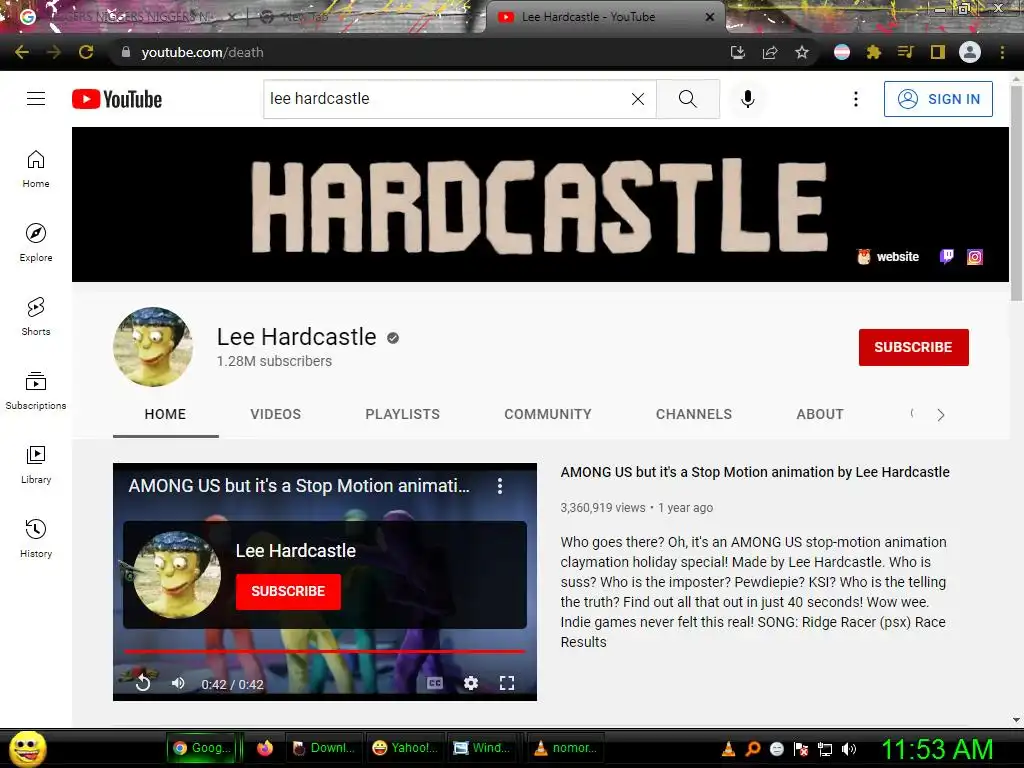The width and height of the screenshot is (1024, 768).
Task: Click SUBSCRIBE inside the video end card
Action: (288, 592)
